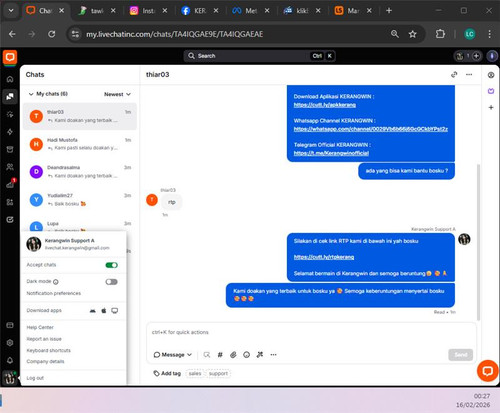Viewport: 500px width, 413px height.
Task: Open the purple app icon in right rail
Action: point(491,91)
